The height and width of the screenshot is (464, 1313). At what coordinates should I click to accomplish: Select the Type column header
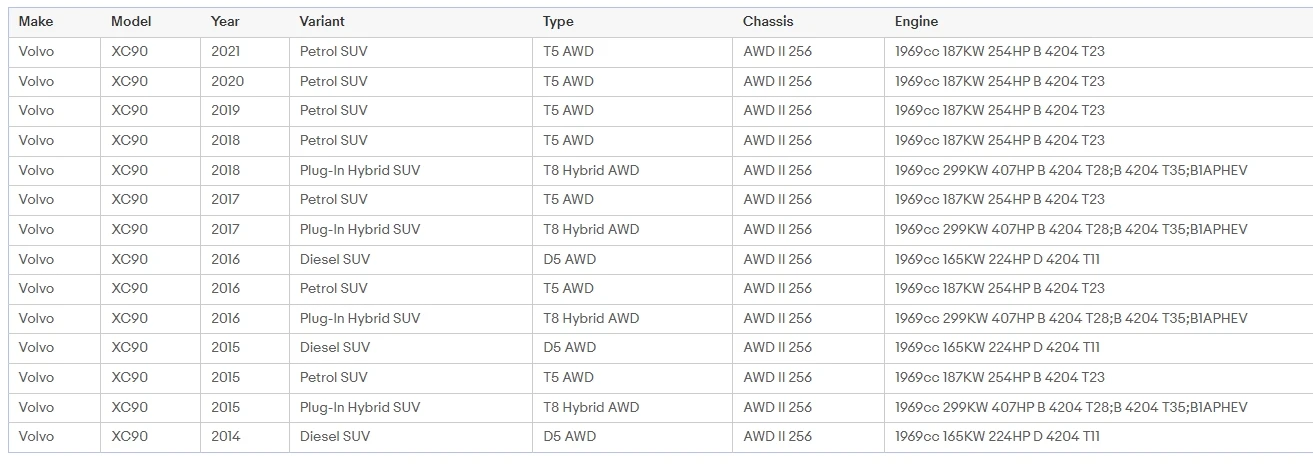coord(559,22)
